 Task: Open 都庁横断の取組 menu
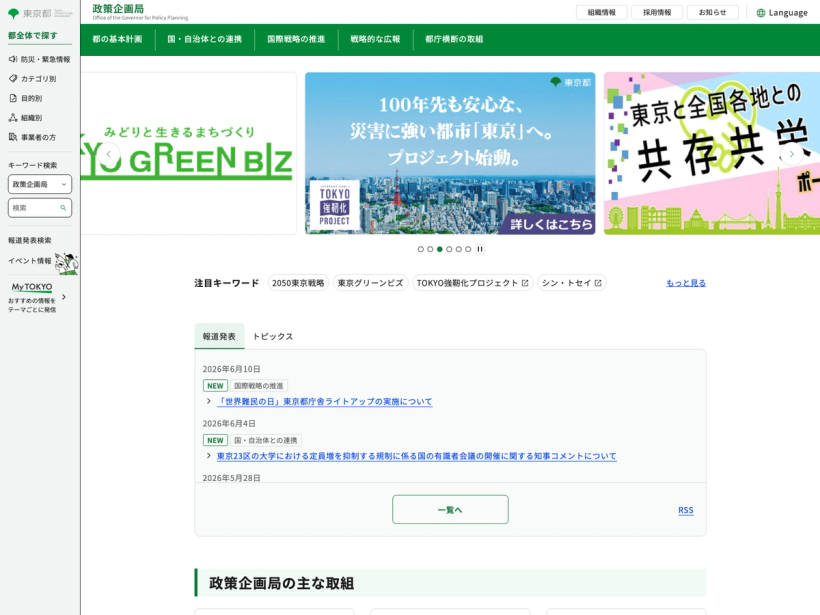tap(454, 39)
